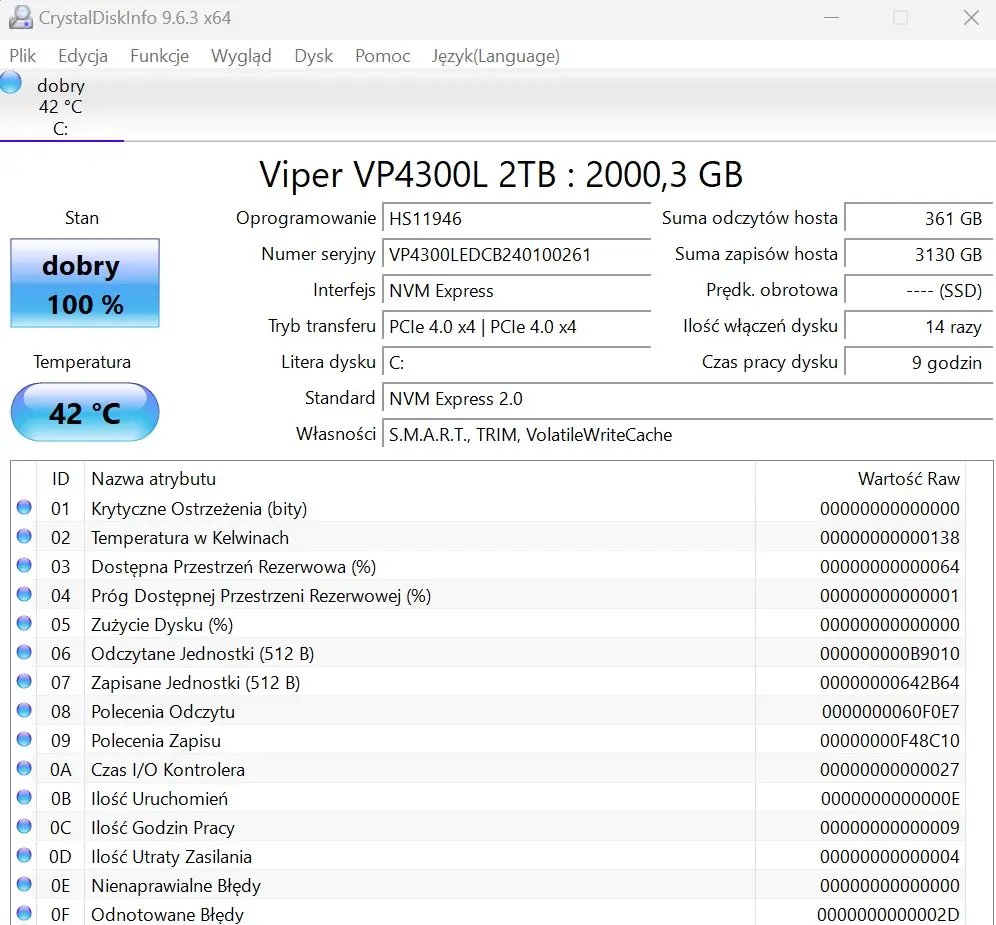Click status icon beside Temperatura w Kelwinach
Viewport: 996px width, 925px height.
pos(24,537)
